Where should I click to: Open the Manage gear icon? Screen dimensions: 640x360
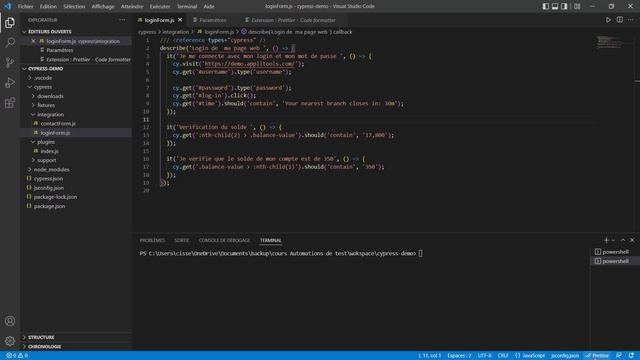pyautogui.click(x=10, y=341)
